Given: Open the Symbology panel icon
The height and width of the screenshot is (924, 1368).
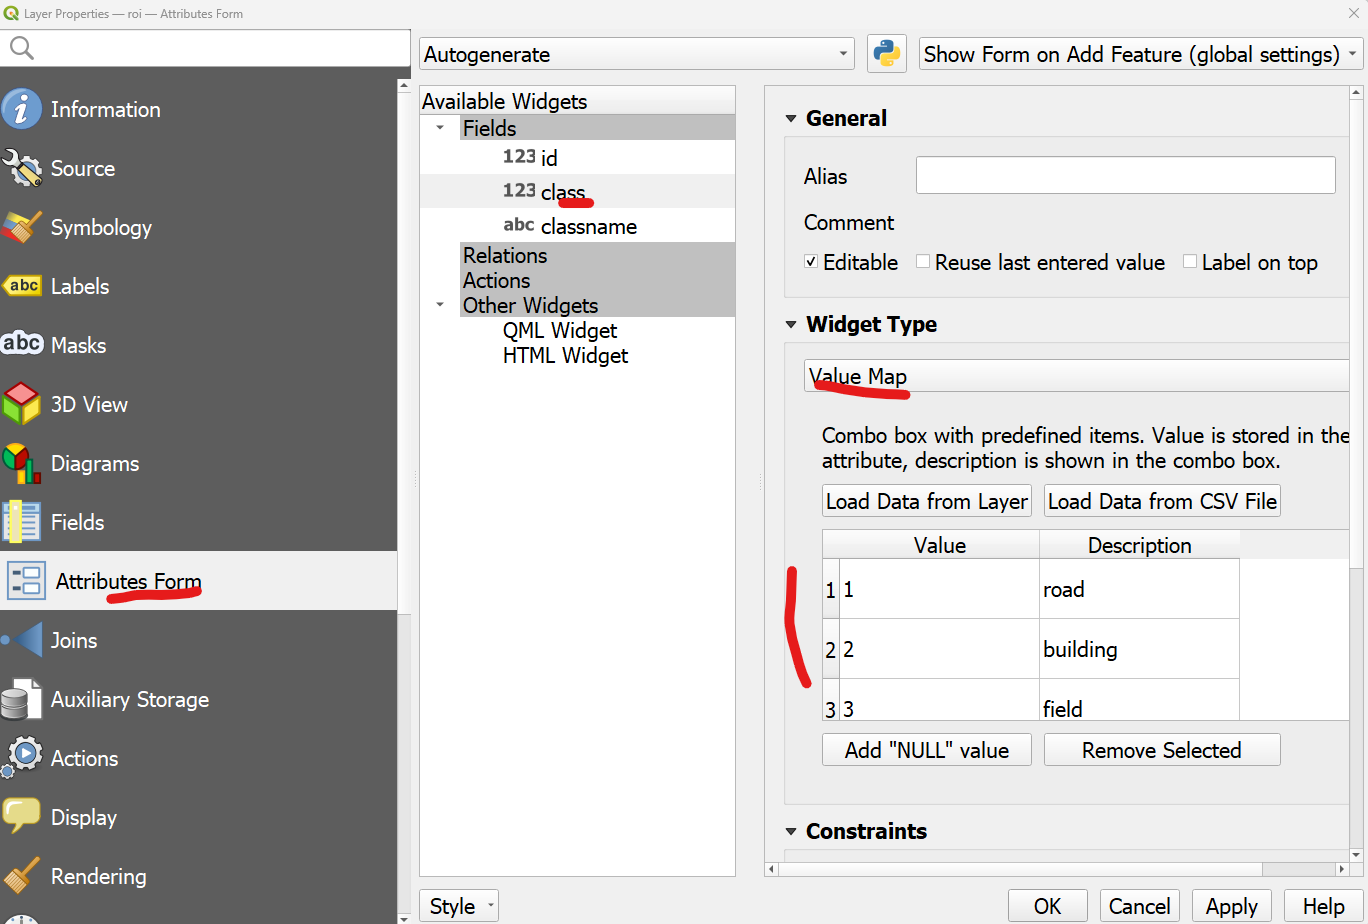Looking at the screenshot, I should point(23,227).
